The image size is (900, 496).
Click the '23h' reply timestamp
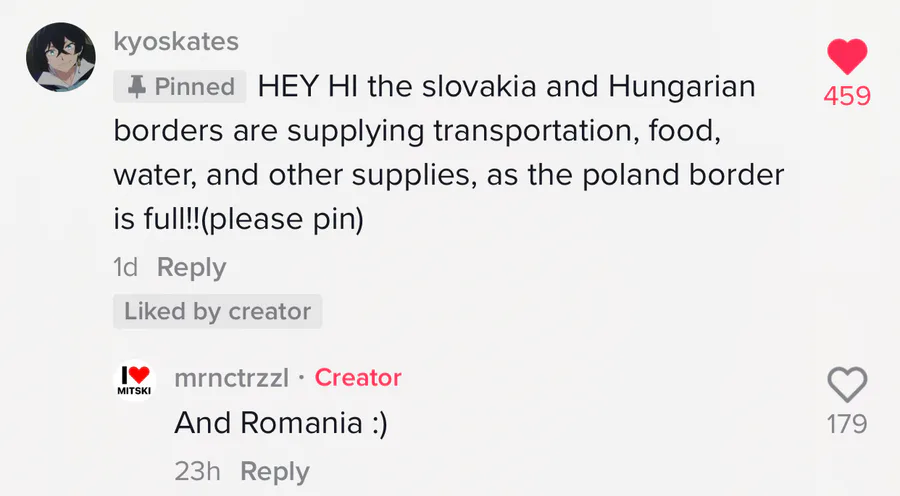(x=197, y=471)
